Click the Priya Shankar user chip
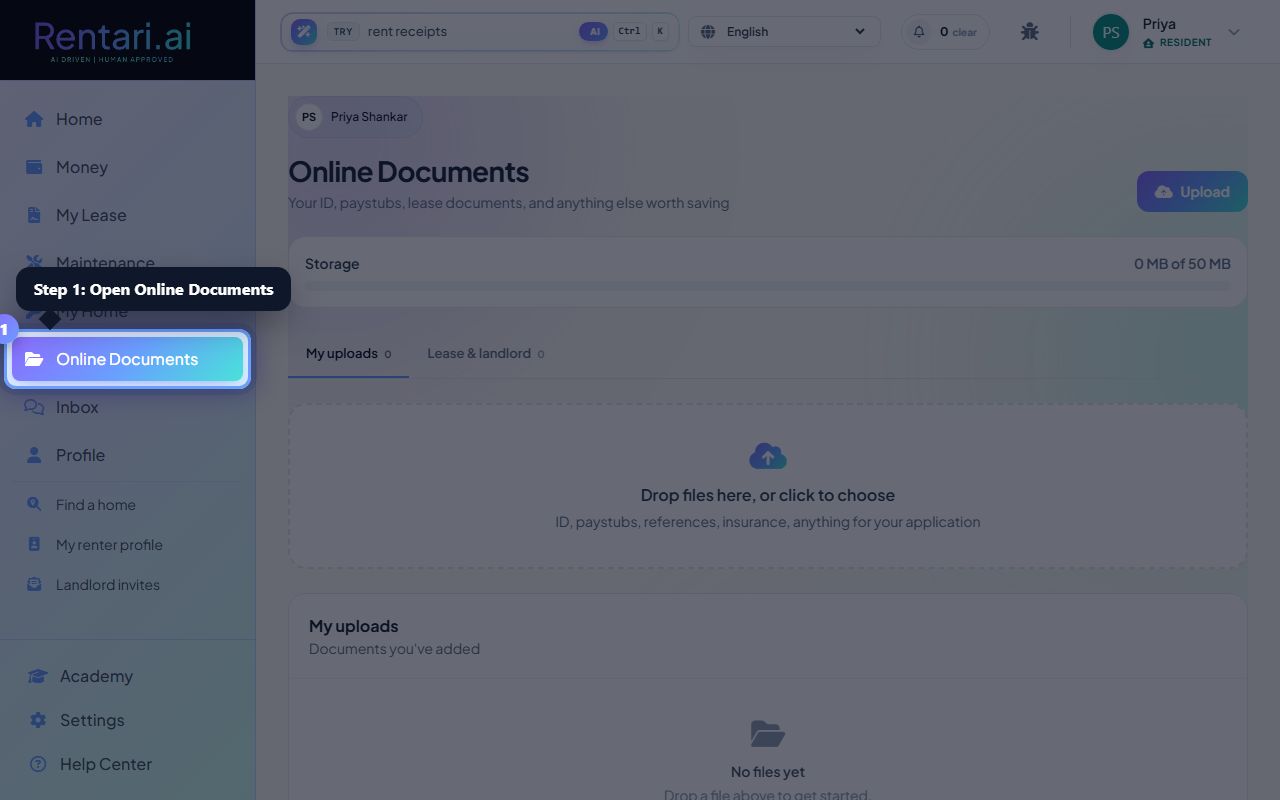The image size is (1280, 800). point(355,117)
